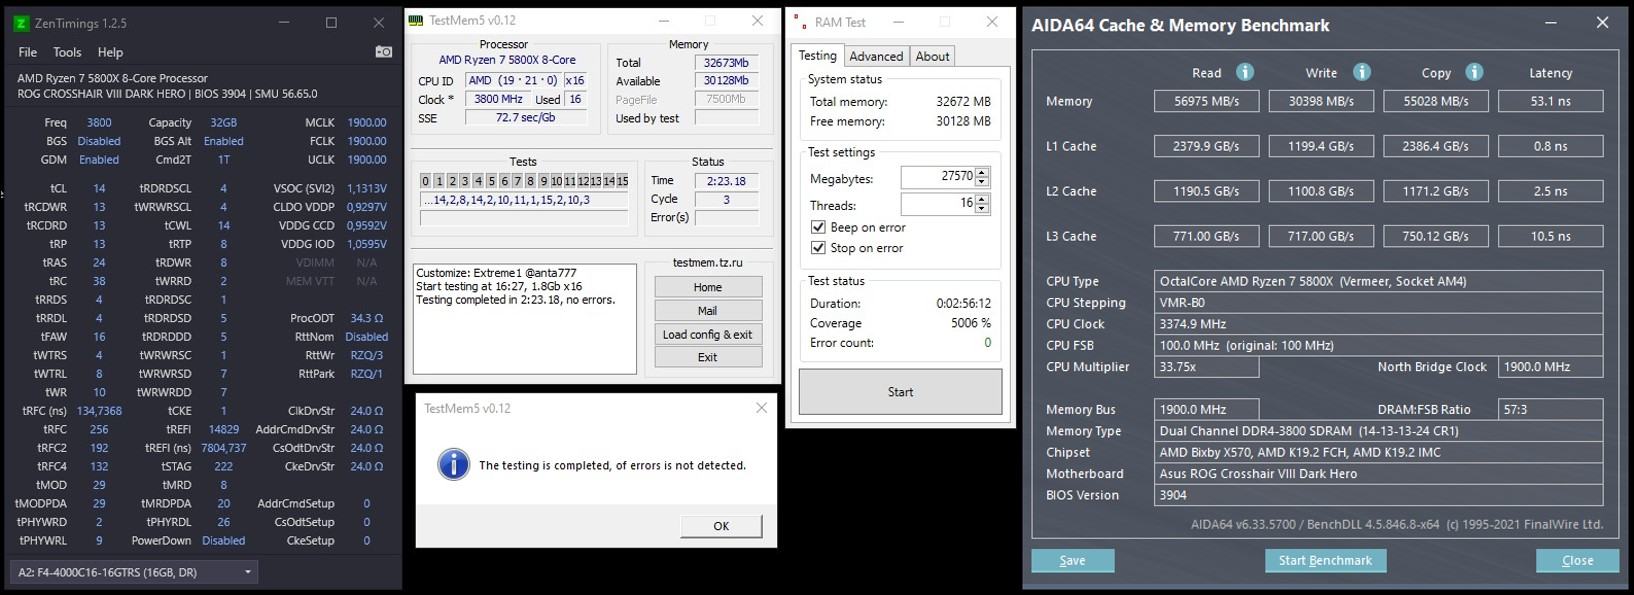The width and height of the screenshot is (1634, 595).
Task: Click the Home button in TestMem5
Action: (x=707, y=287)
